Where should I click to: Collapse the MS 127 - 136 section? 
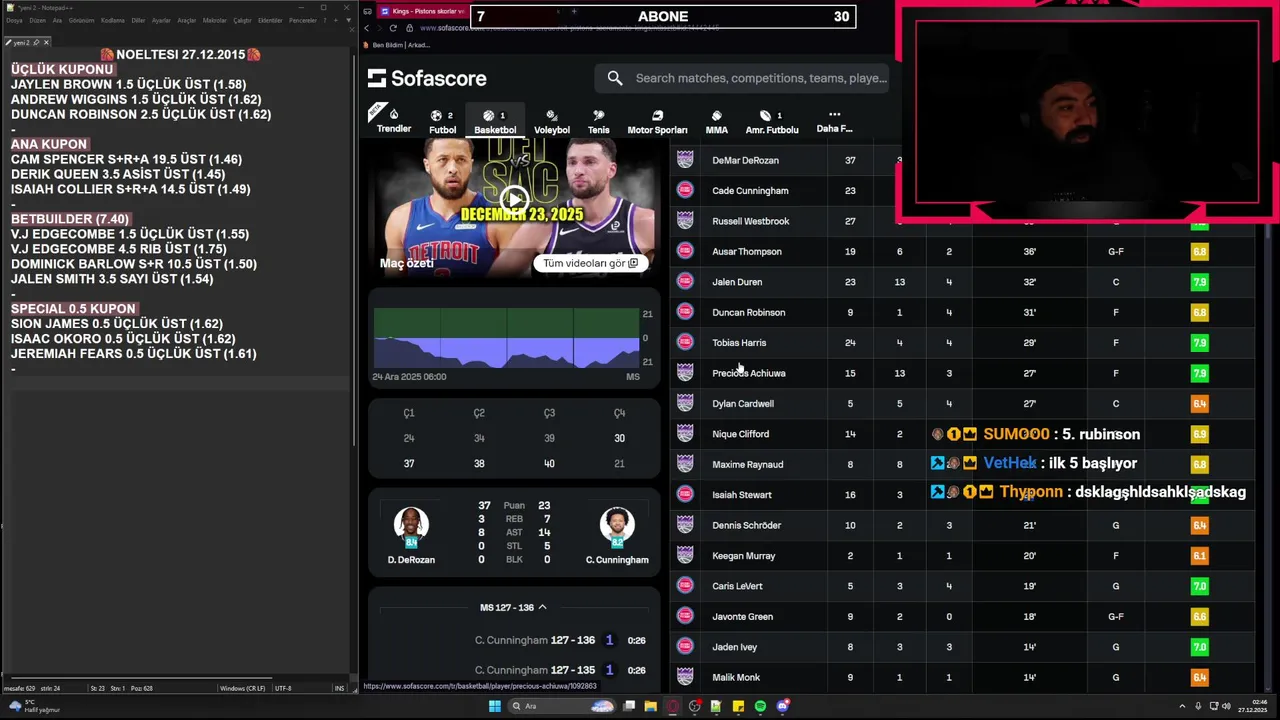513,607
